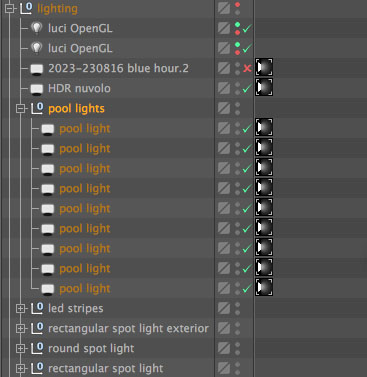Image resolution: width=367 pixels, height=377 pixels.
Task: Select the first pool light child name
Action: 85,129
